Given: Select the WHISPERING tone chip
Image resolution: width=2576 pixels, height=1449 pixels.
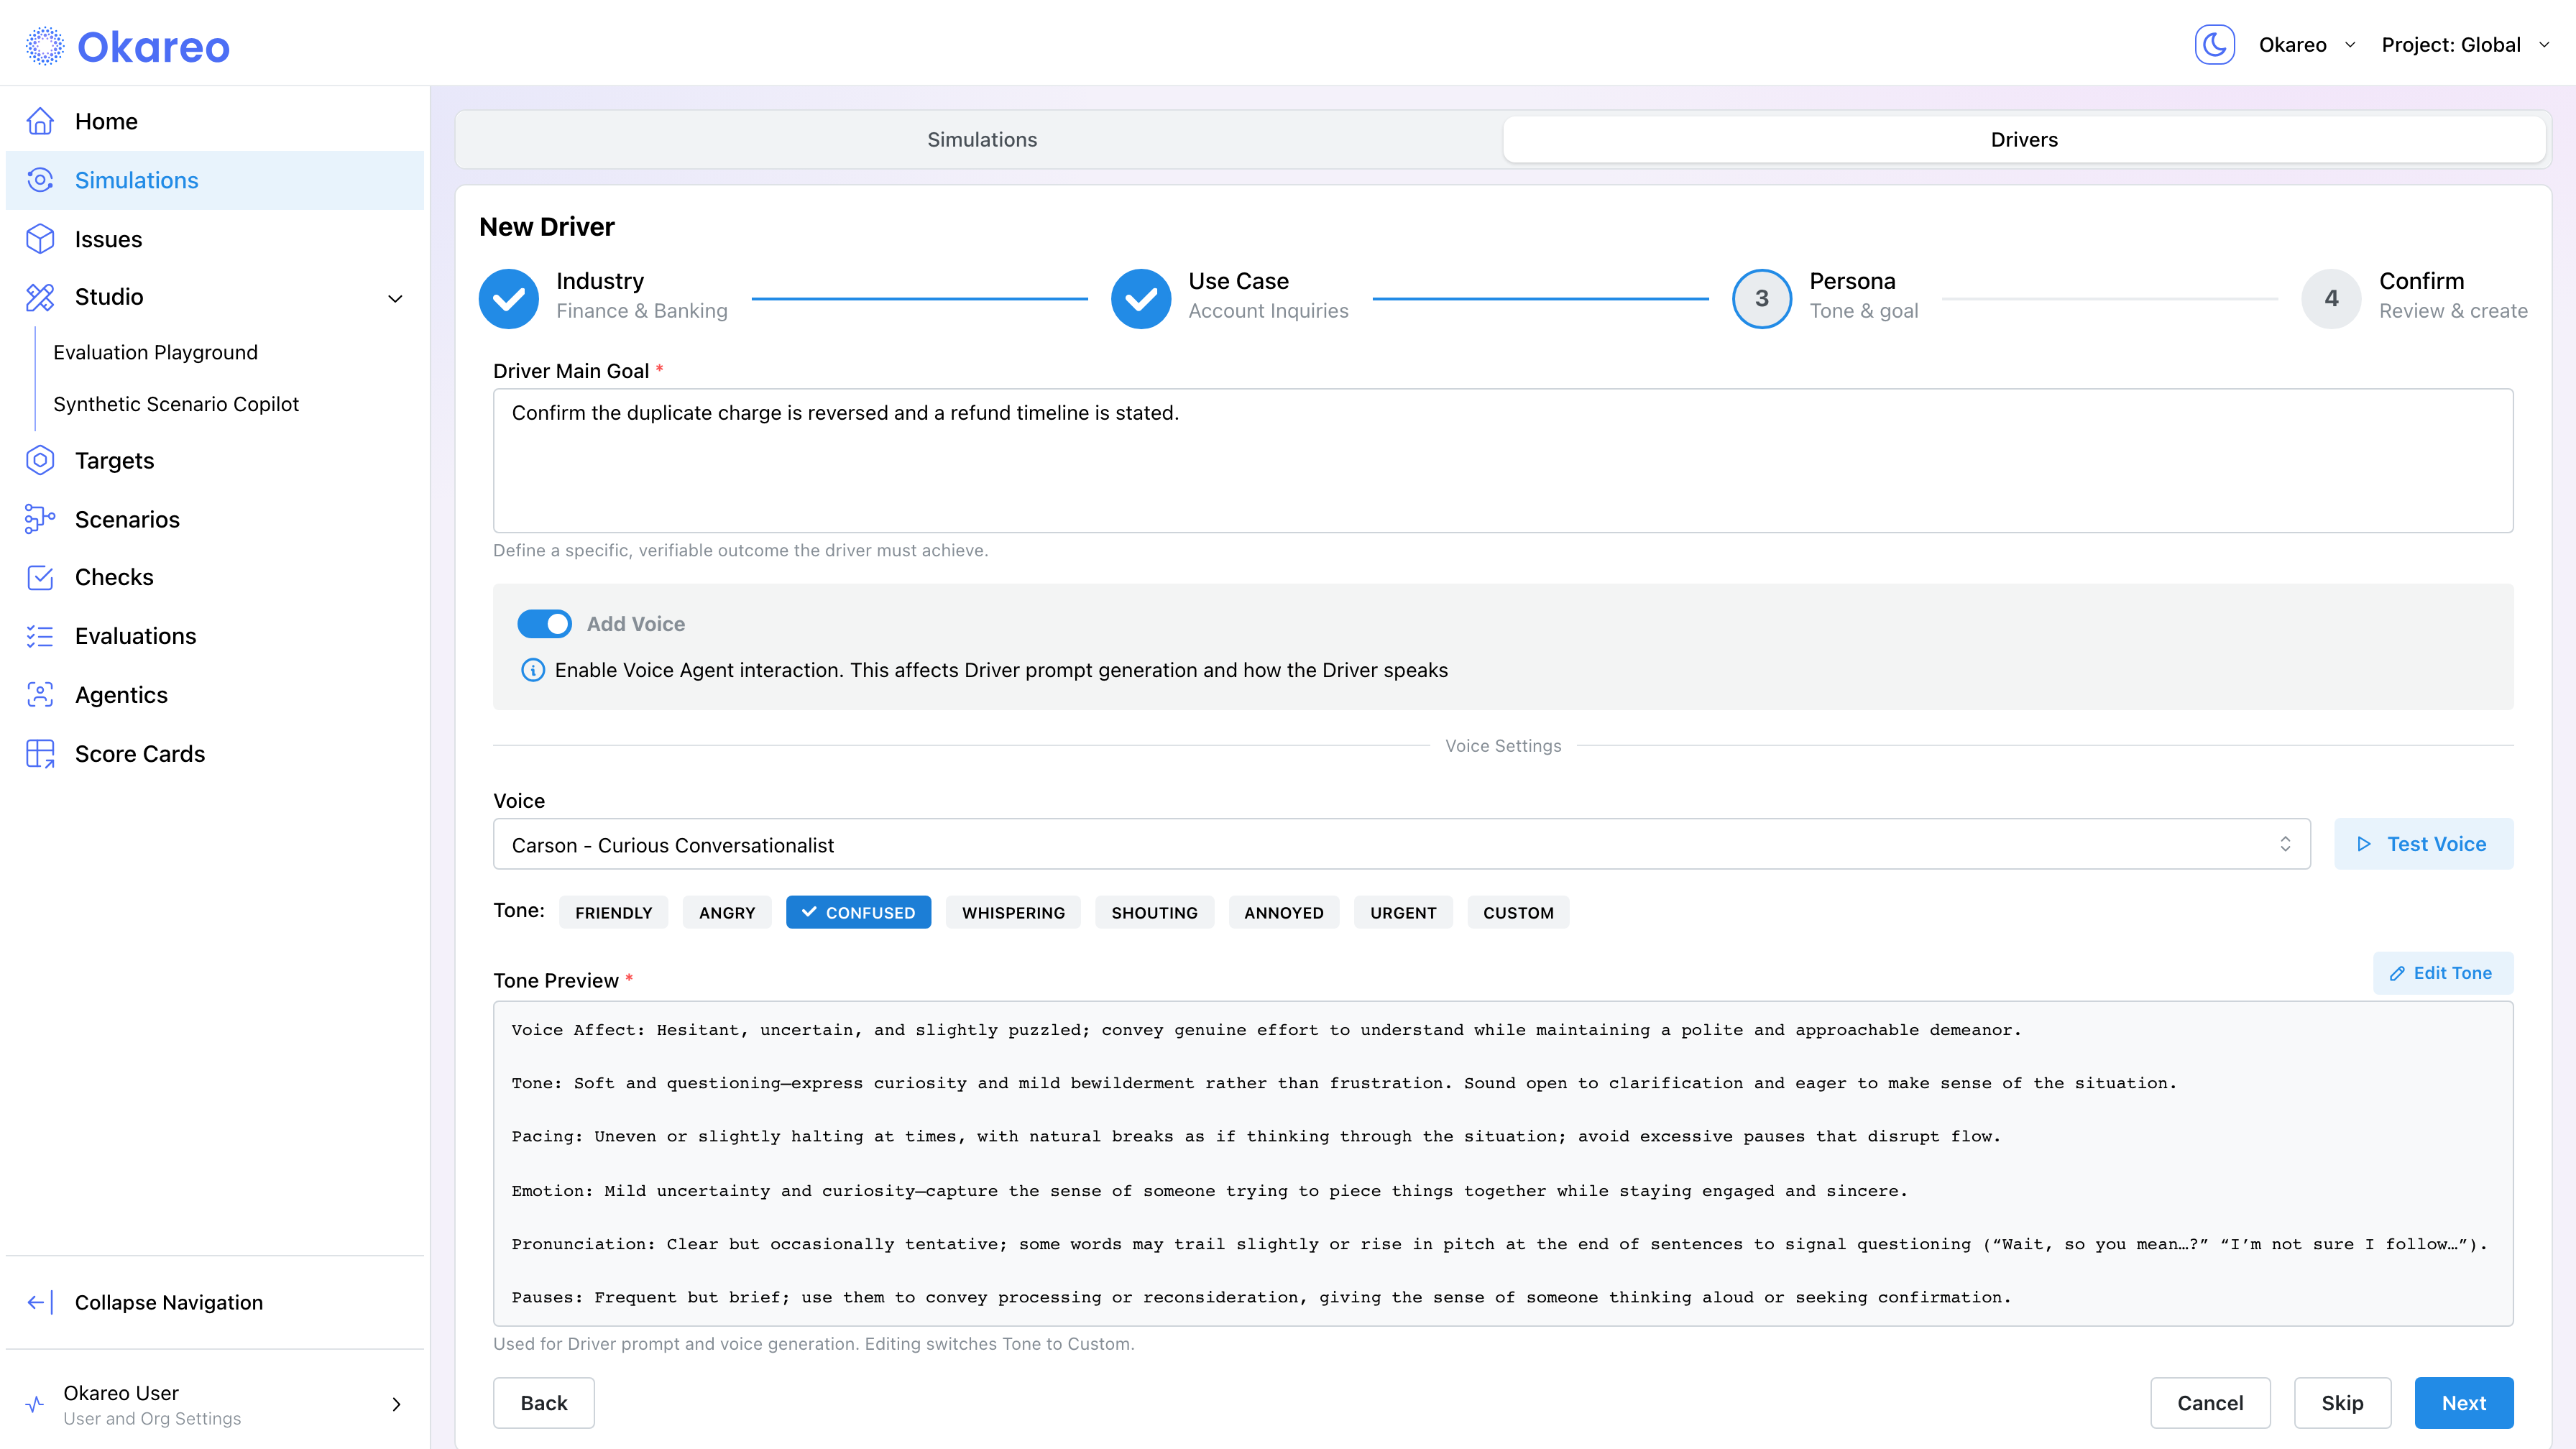Looking at the screenshot, I should pyautogui.click(x=1013, y=912).
